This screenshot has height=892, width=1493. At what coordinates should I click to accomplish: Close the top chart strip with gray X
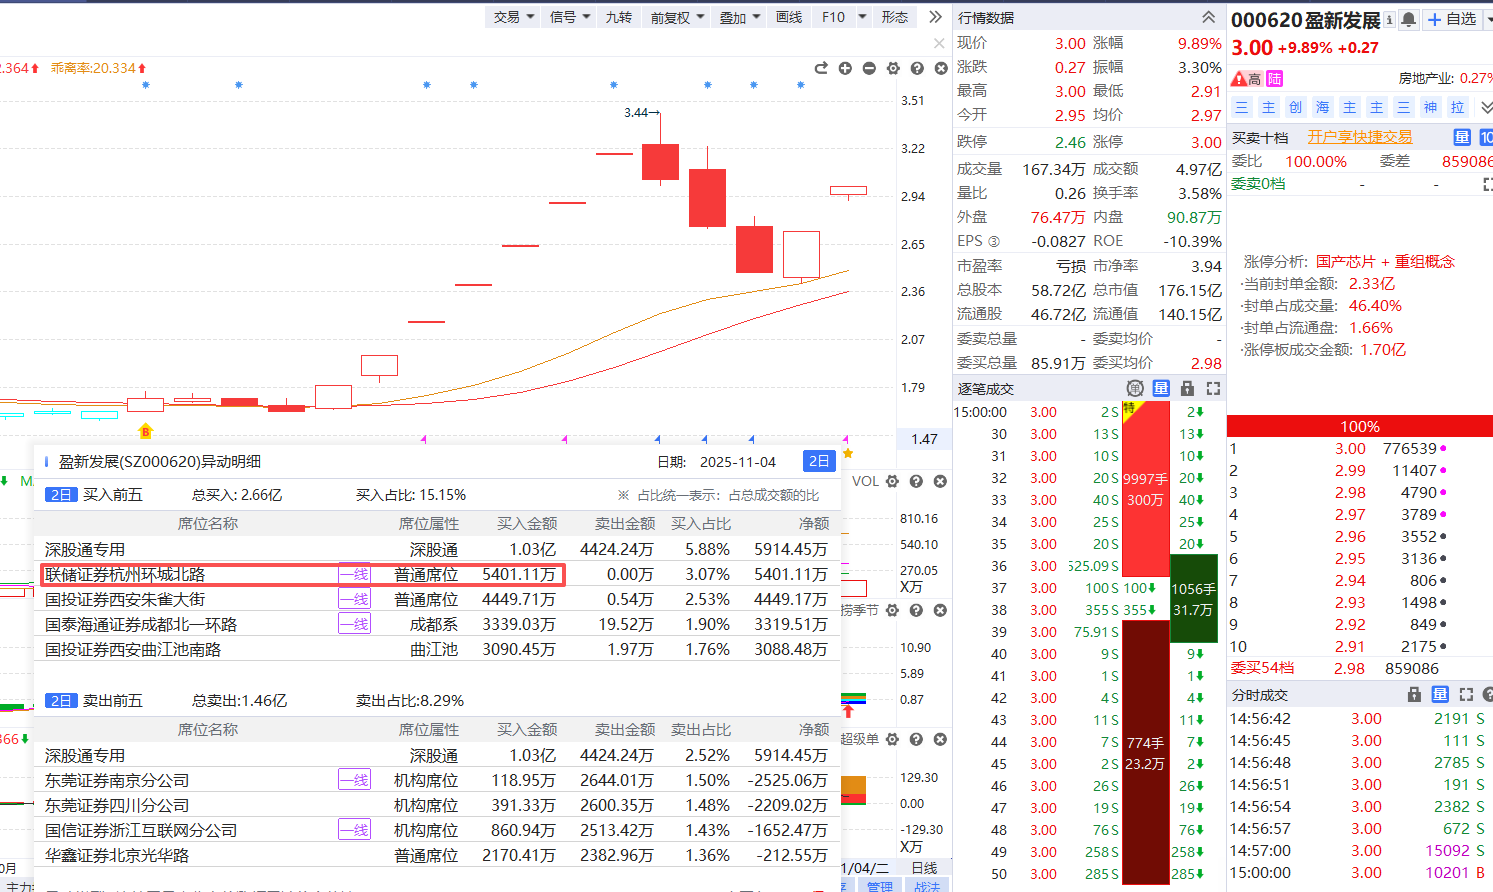click(x=938, y=43)
